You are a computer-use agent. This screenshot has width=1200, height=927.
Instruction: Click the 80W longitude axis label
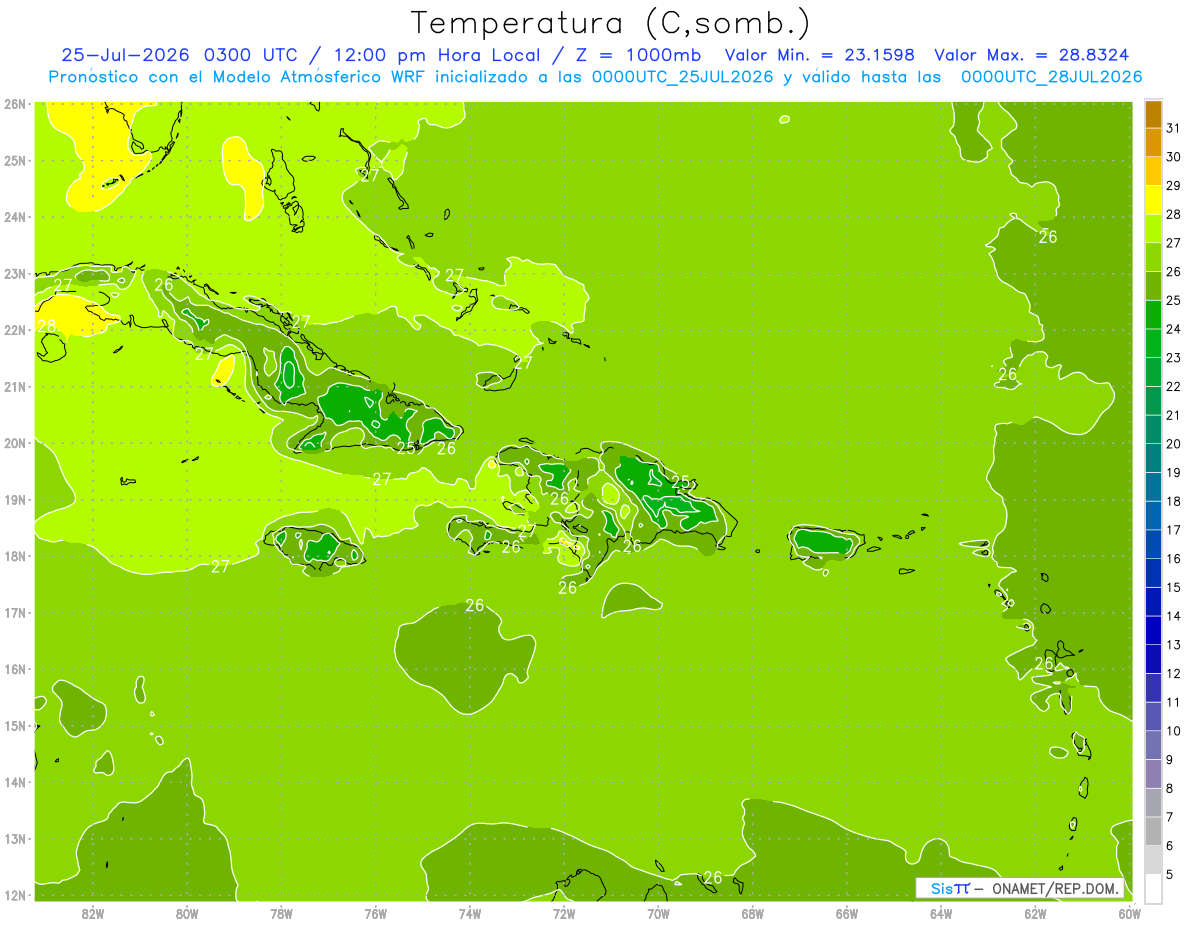click(187, 913)
